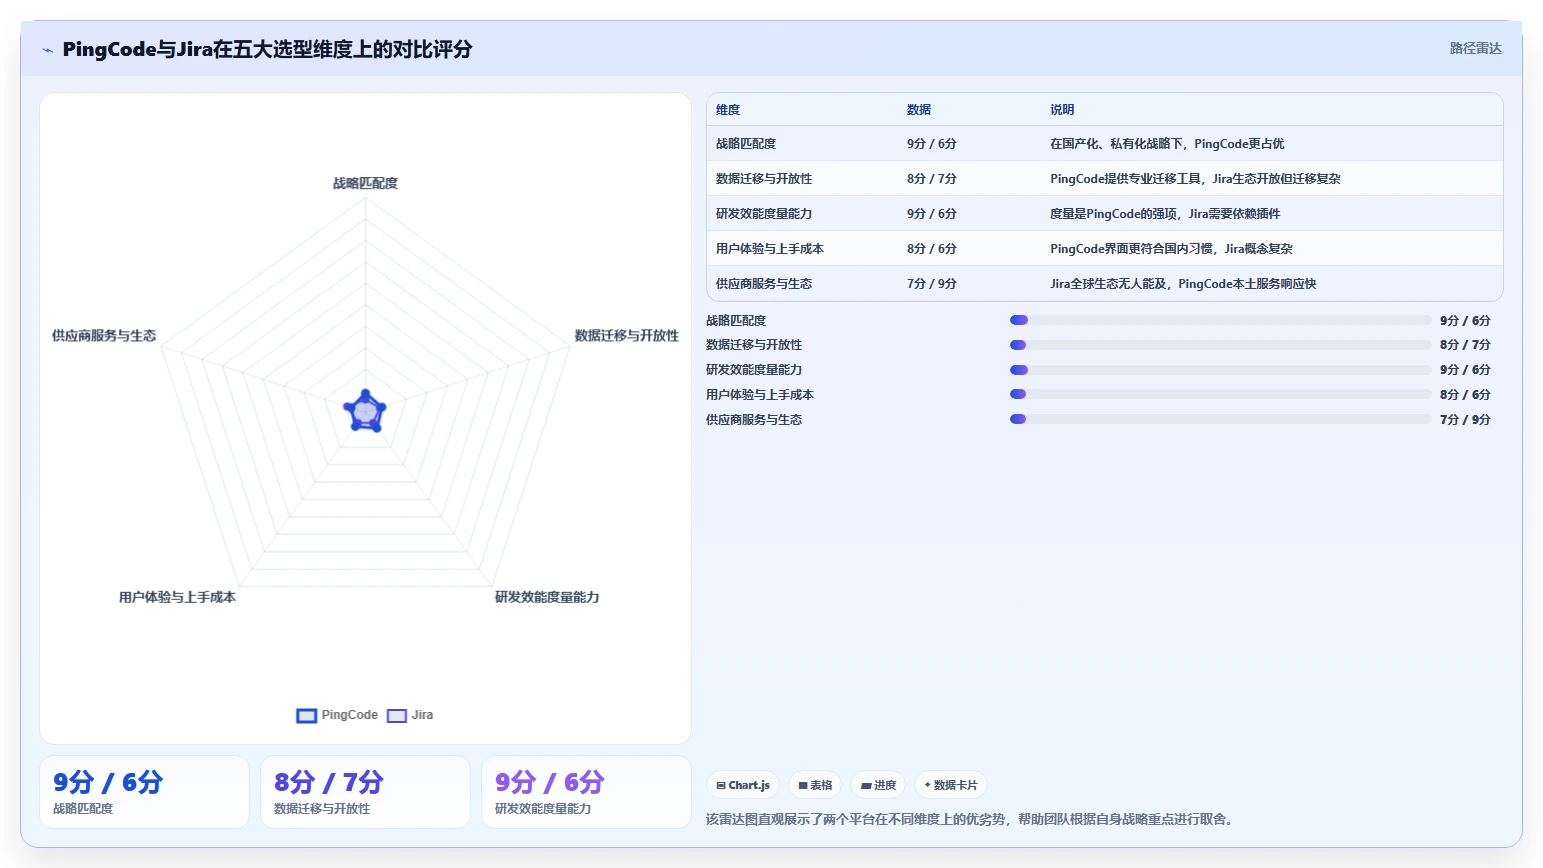Click the radar data polygon at chart center
The height and width of the screenshot is (868, 1543).
(x=365, y=411)
